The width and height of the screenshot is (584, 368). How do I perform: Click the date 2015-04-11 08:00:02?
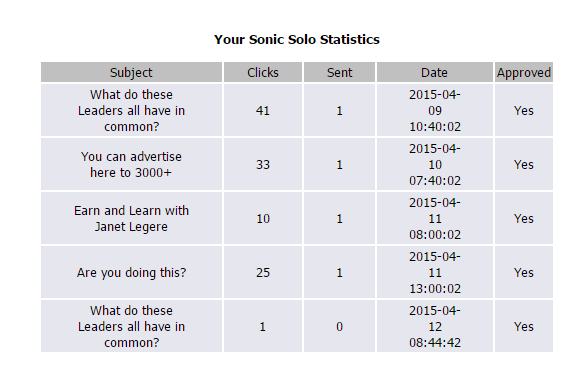pos(435,219)
